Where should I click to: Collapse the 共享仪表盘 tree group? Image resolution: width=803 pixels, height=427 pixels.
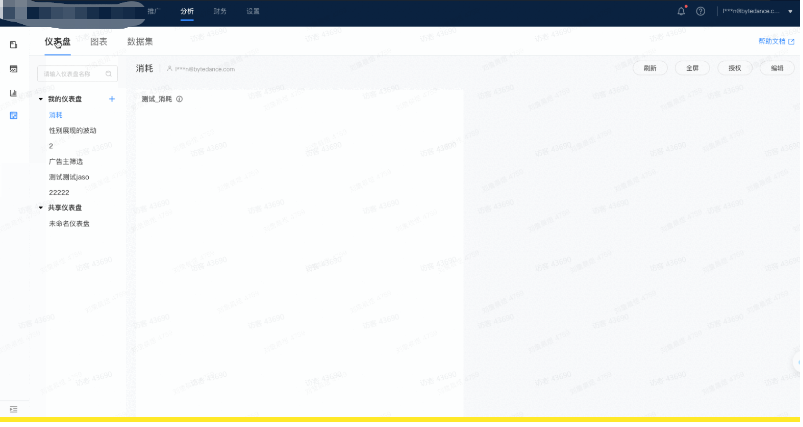click(41, 208)
